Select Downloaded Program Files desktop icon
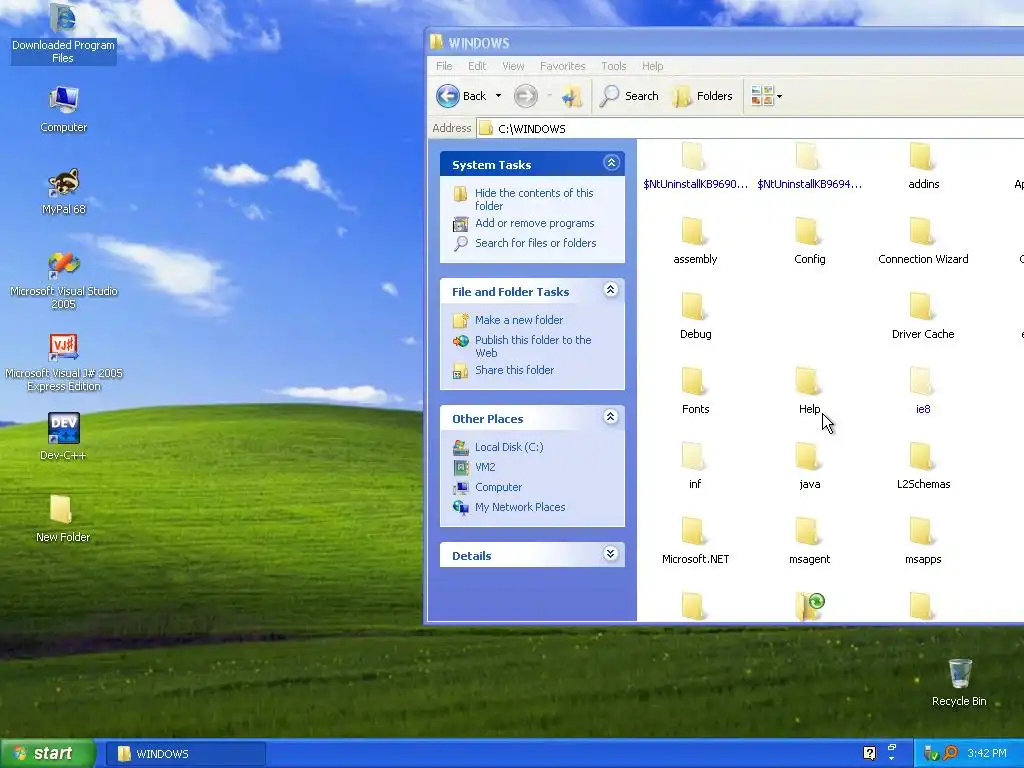Image resolution: width=1024 pixels, height=768 pixels. point(63,34)
